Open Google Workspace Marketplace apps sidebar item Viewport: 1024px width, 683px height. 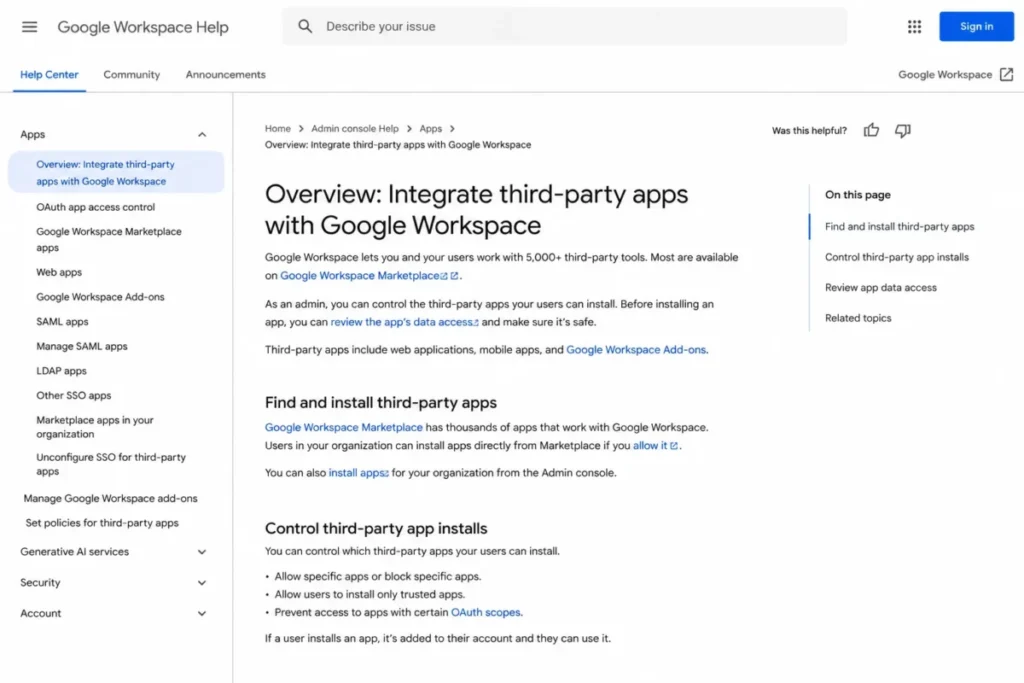point(108,240)
